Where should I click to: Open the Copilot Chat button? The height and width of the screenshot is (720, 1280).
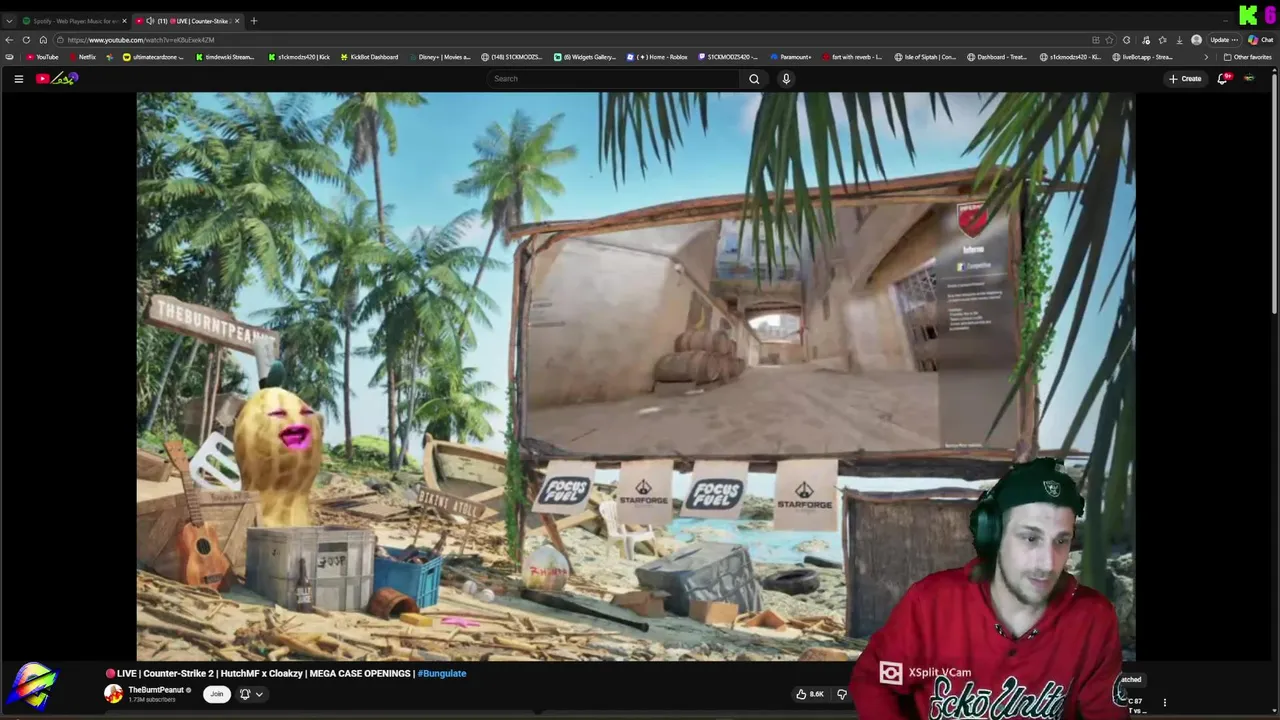click(1260, 40)
